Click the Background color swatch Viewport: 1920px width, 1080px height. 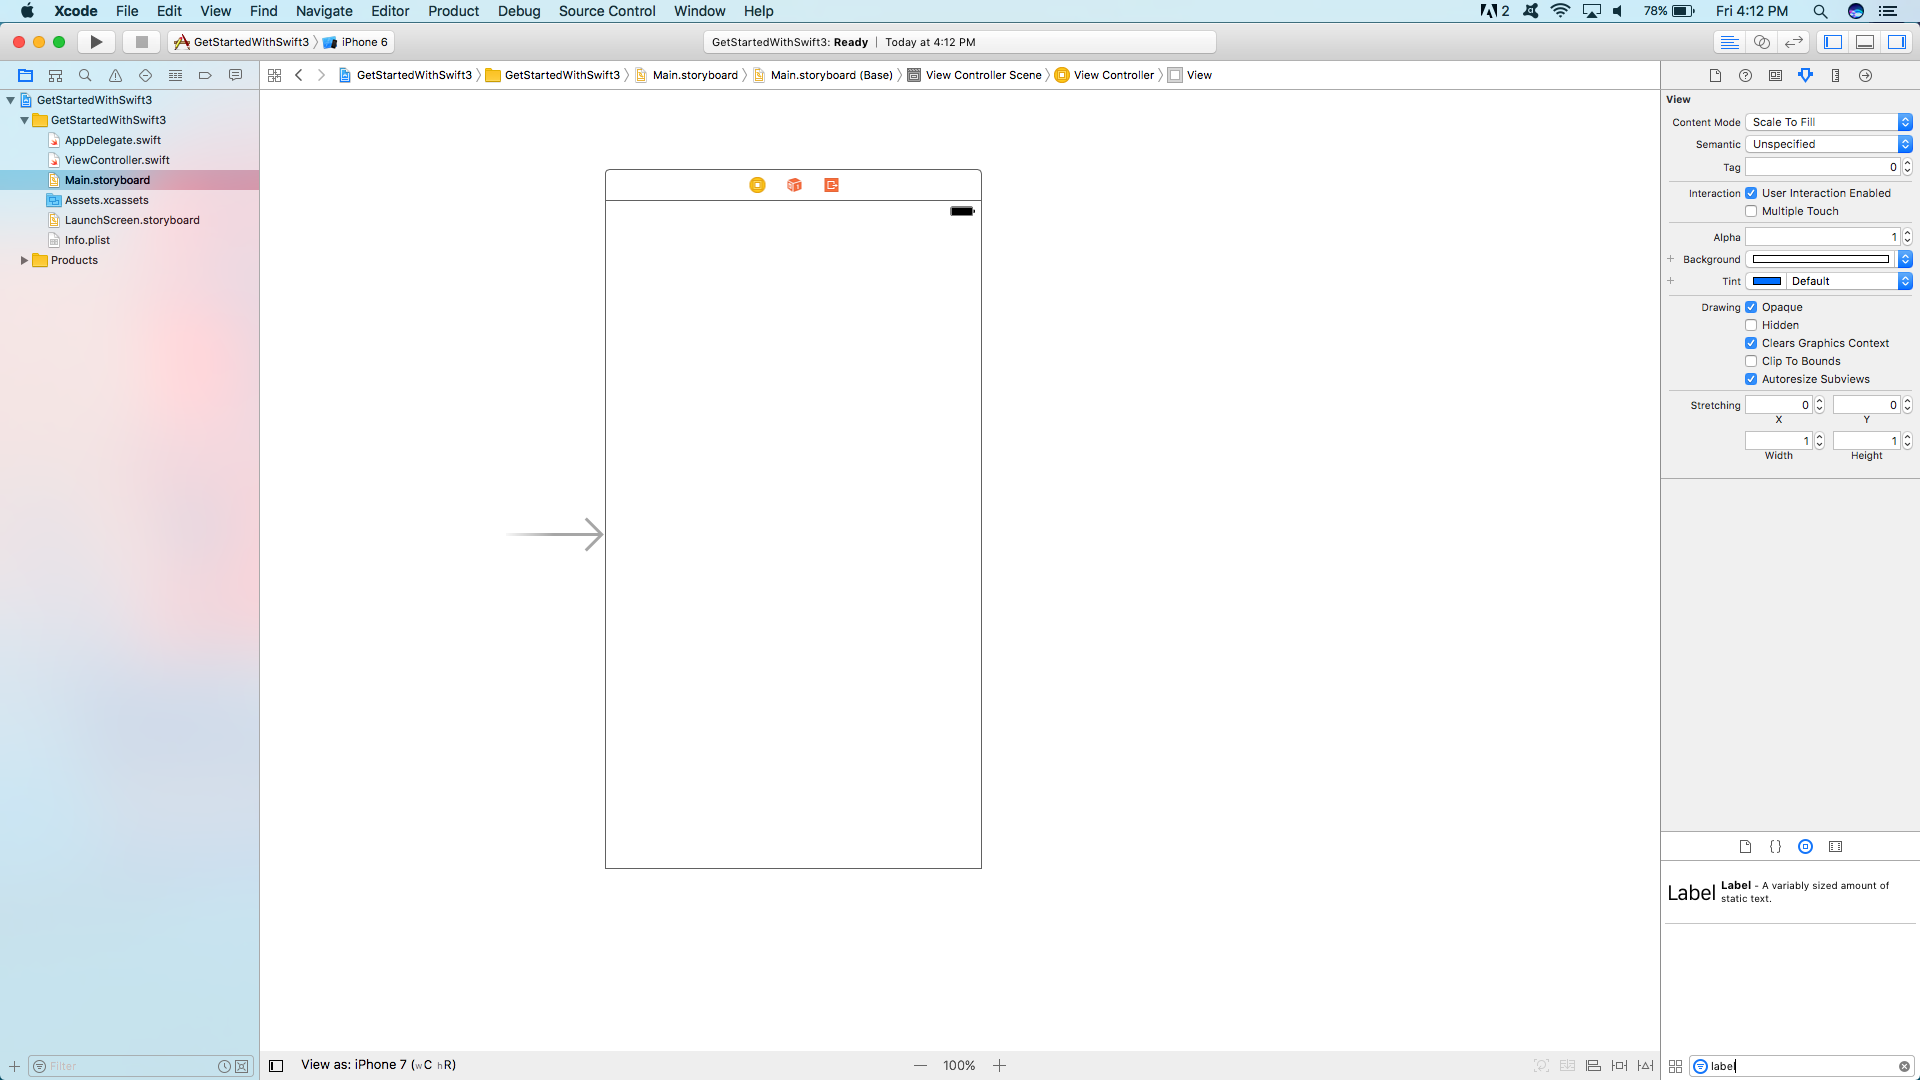pos(1822,258)
